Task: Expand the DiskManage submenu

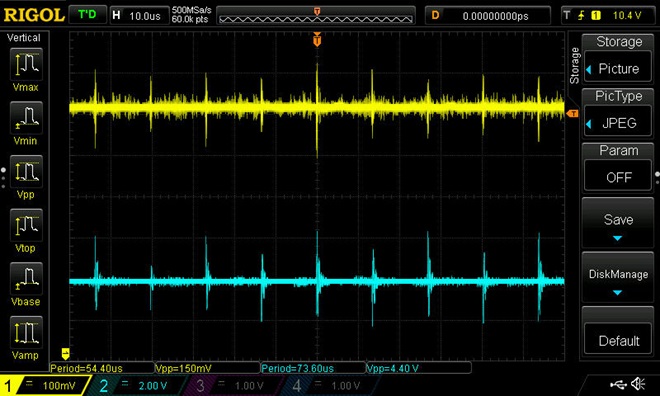Action: pos(618,278)
